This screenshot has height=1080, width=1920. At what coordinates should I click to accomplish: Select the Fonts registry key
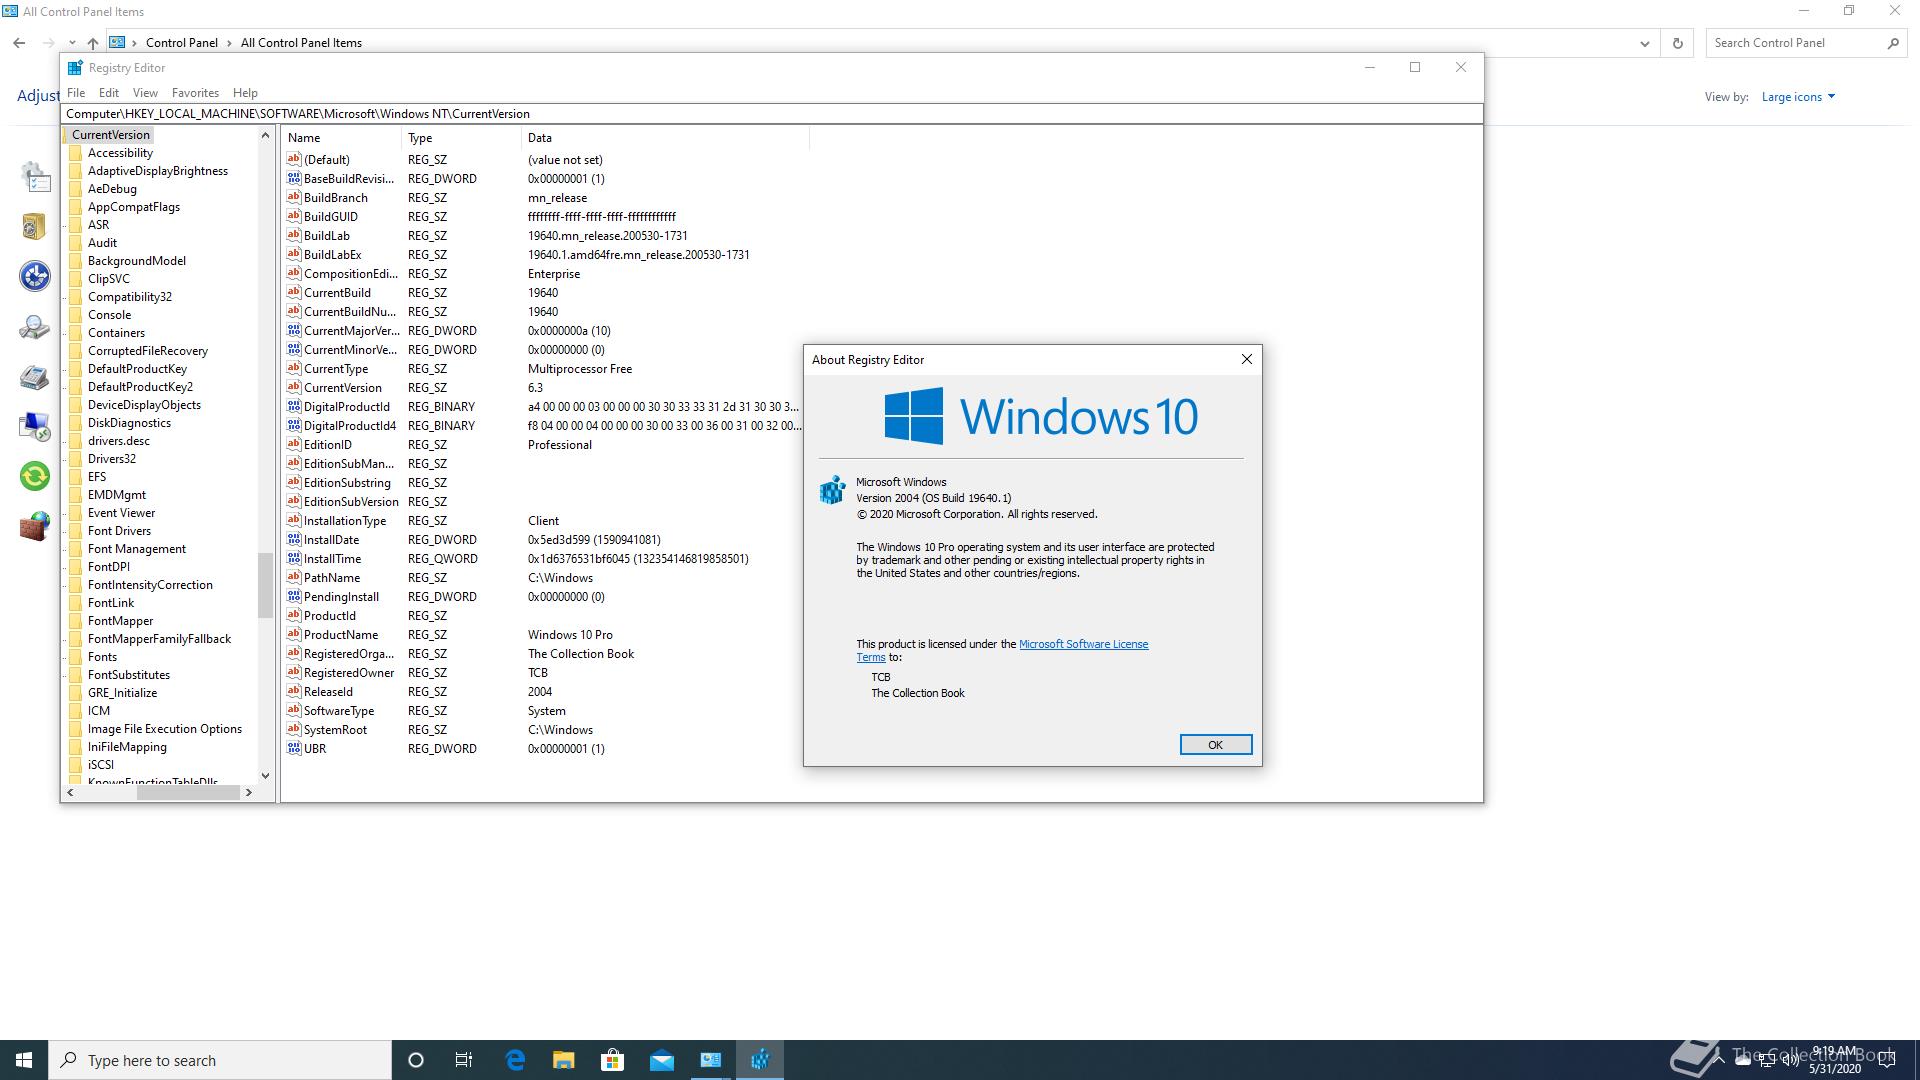(x=102, y=657)
